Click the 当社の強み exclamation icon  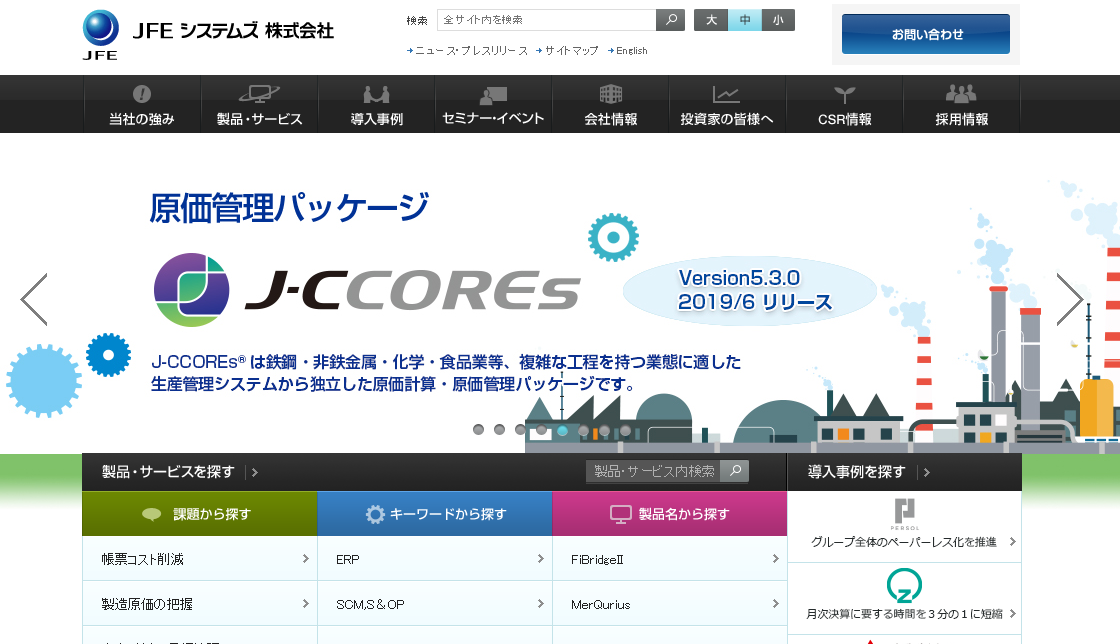(141, 94)
